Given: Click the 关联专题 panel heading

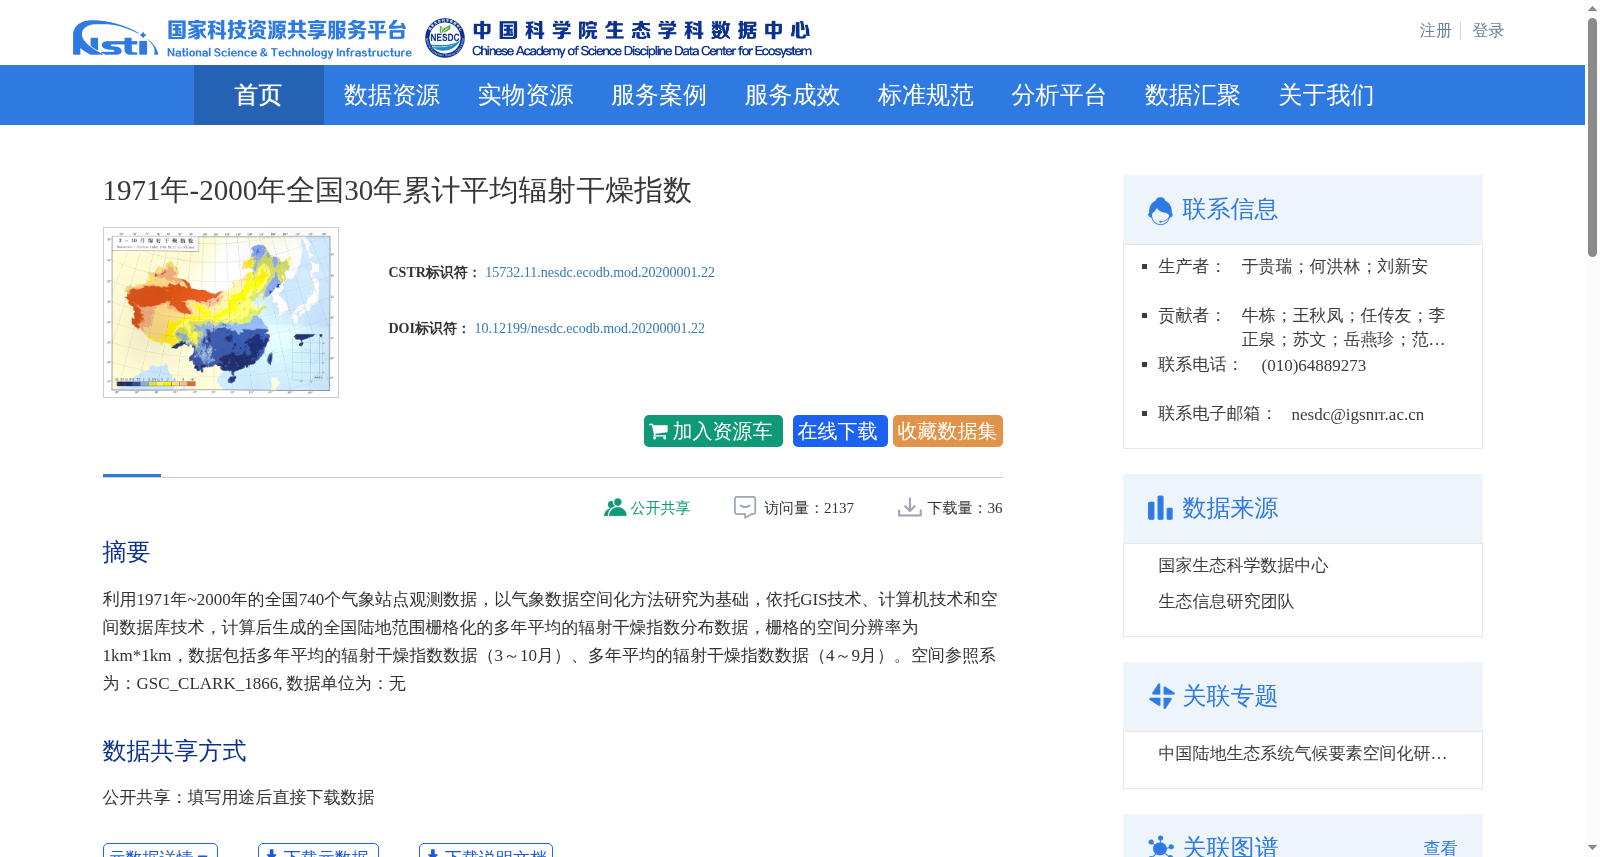Looking at the screenshot, I should 1230,696.
